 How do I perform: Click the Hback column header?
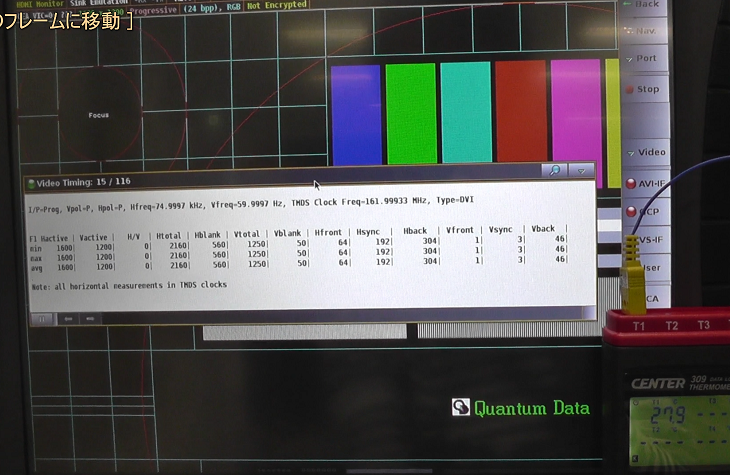click(415, 231)
